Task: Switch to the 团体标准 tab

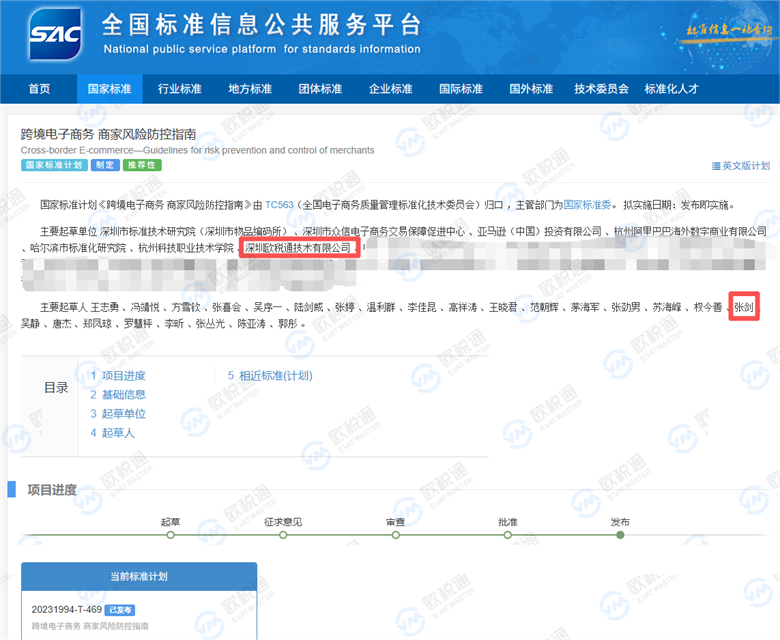Action: (320, 89)
